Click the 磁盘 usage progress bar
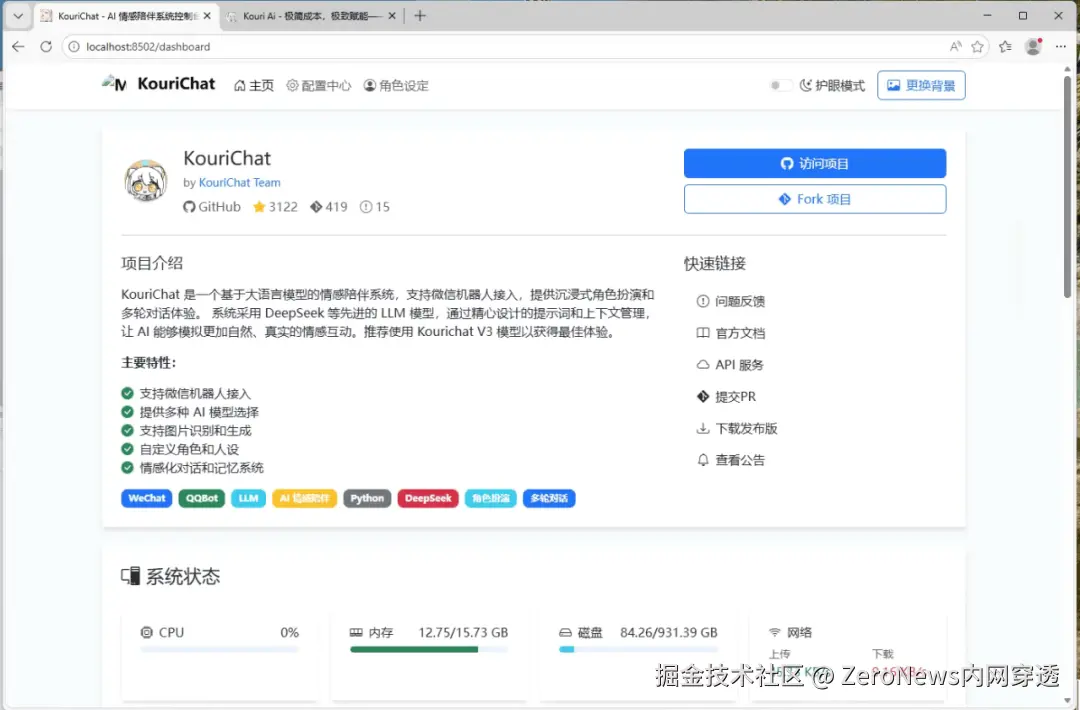The height and width of the screenshot is (710, 1080). point(638,649)
